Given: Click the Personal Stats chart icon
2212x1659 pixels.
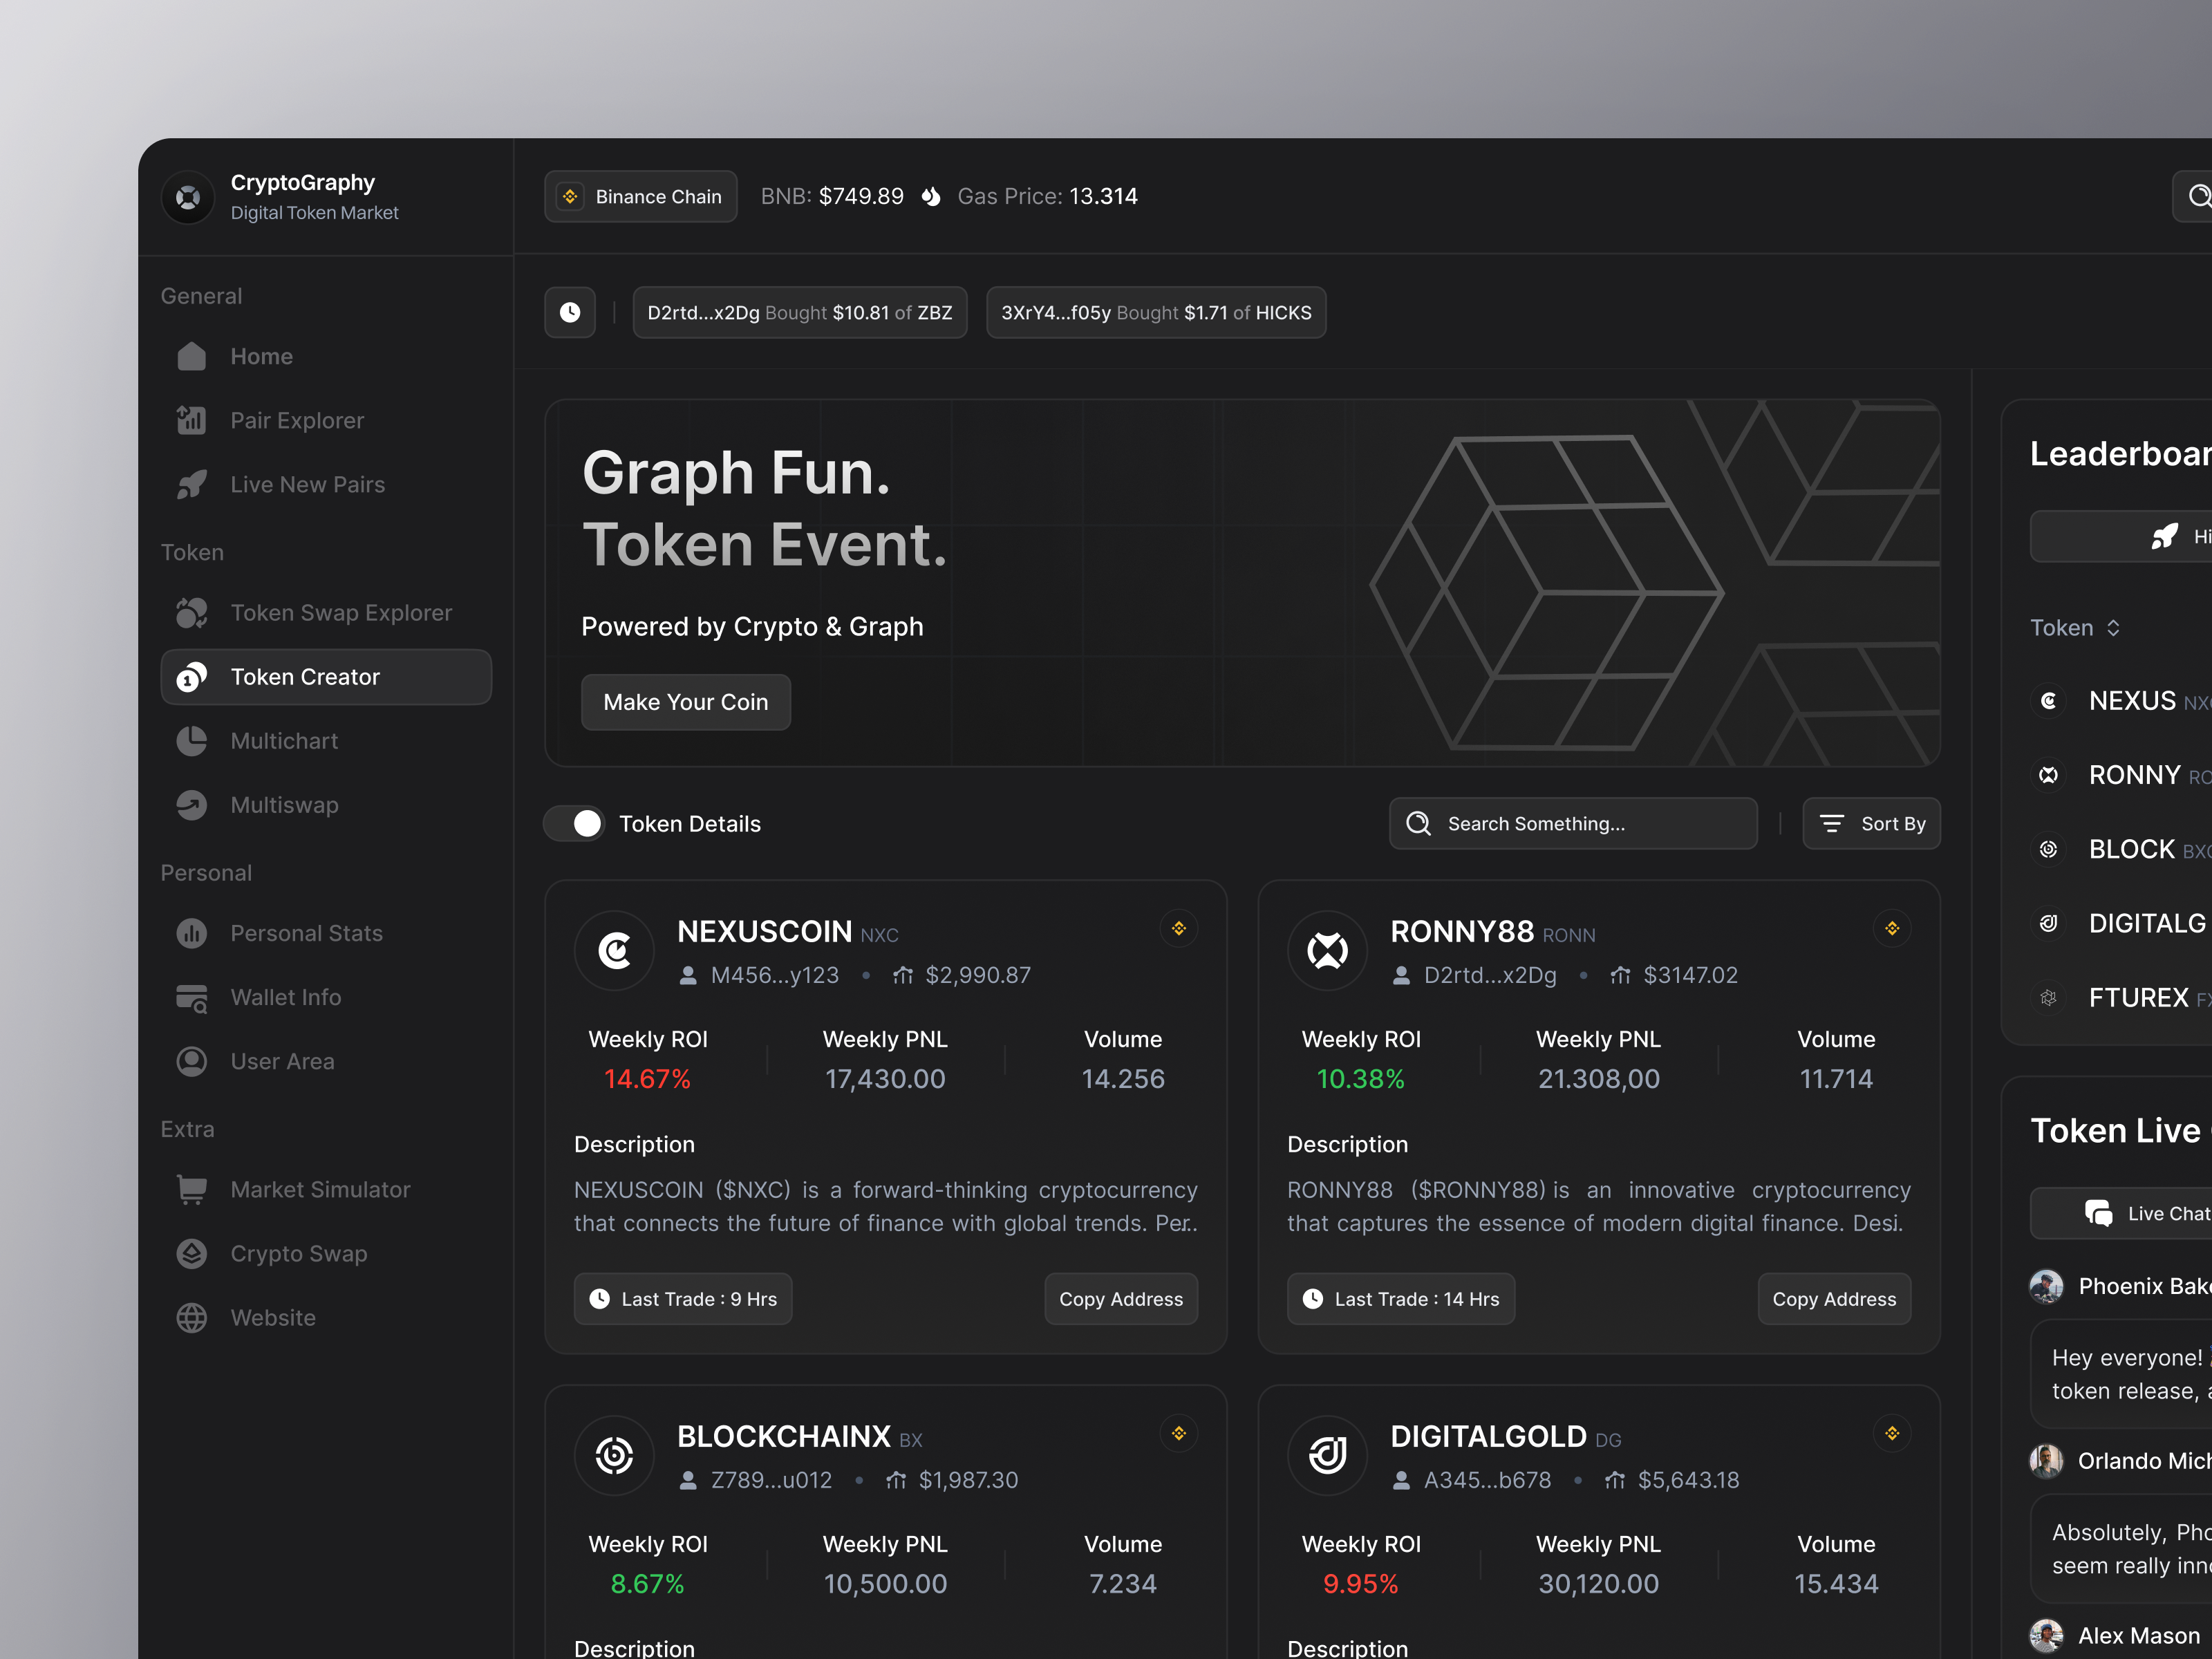Looking at the screenshot, I should (x=191, y=933).
